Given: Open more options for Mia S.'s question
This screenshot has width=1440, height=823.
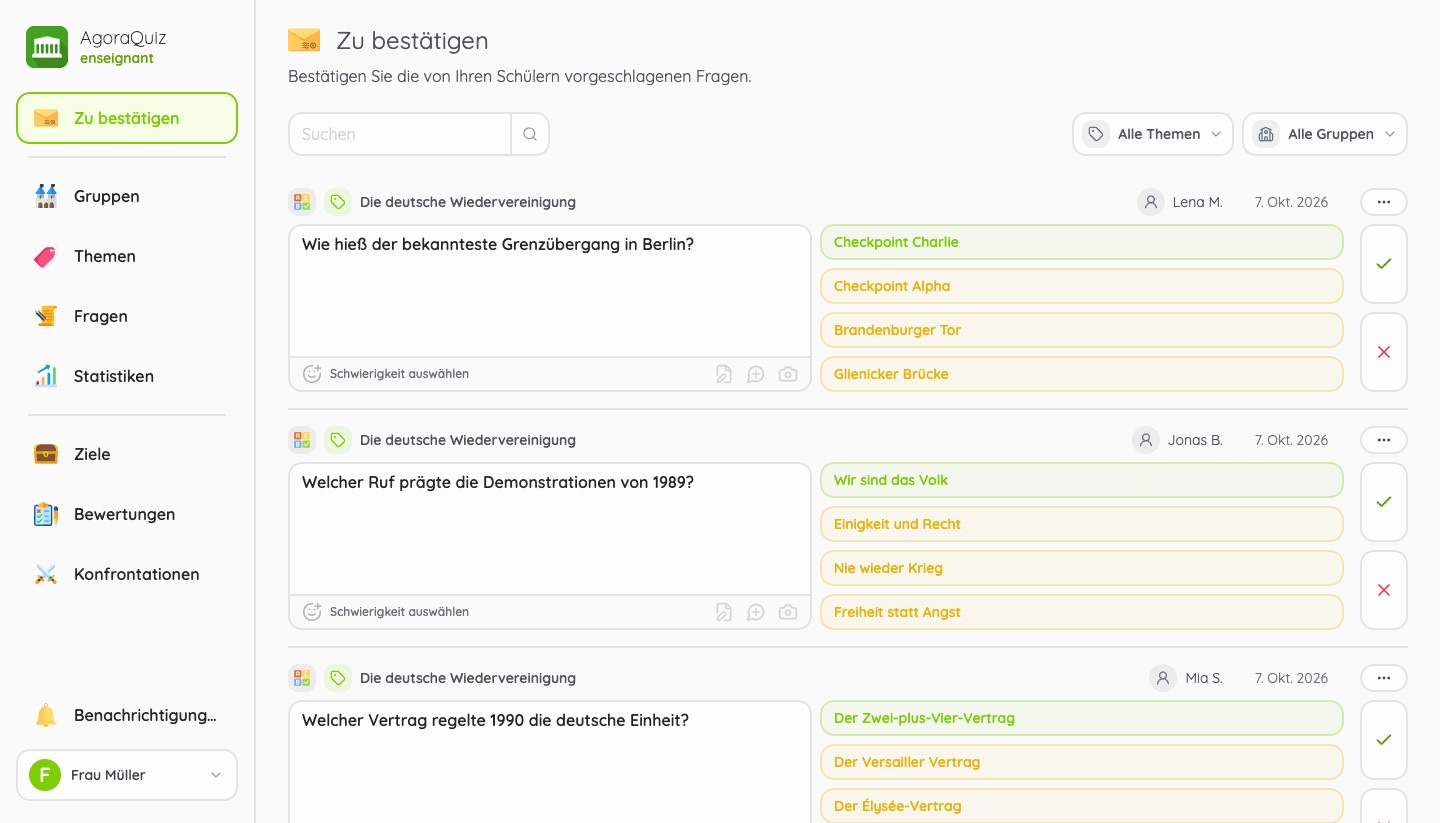Looking at the screenshot, I should 1384,678.
